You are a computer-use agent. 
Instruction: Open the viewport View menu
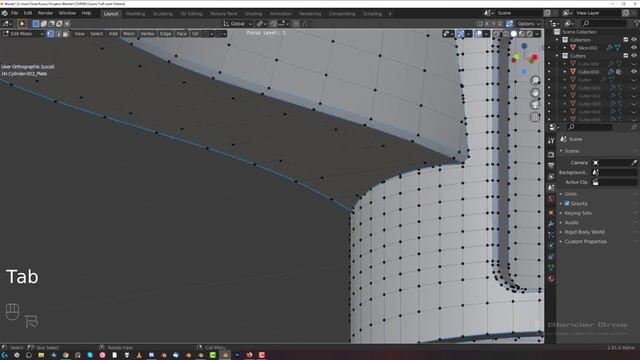79,34
